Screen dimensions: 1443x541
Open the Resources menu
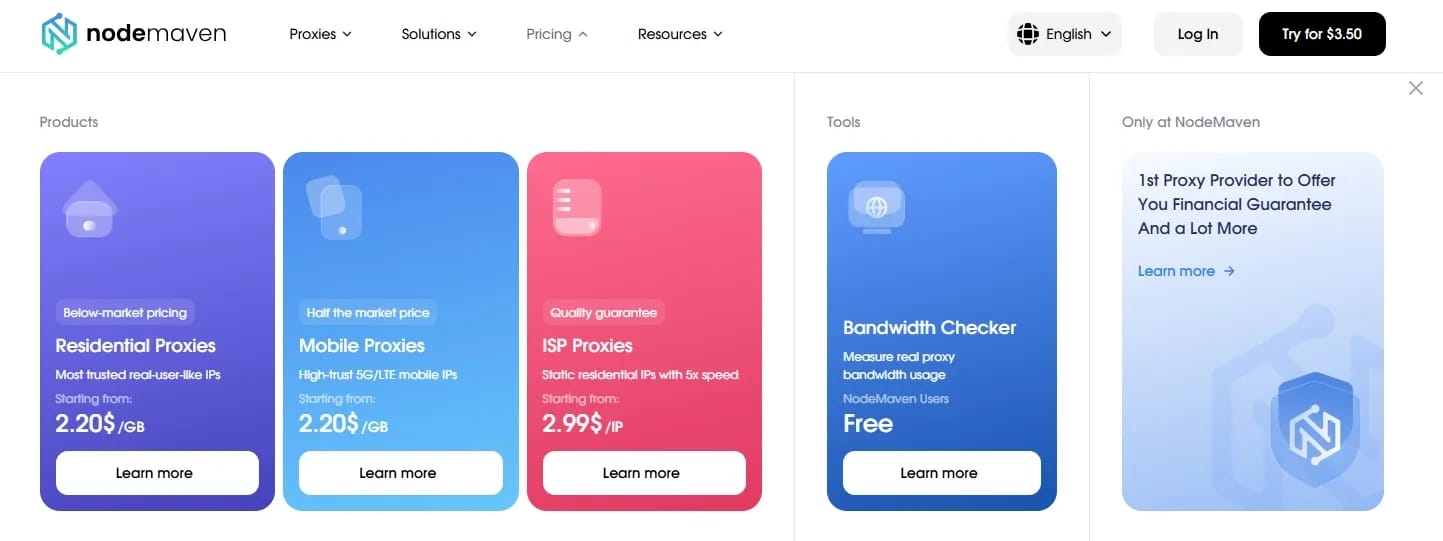tap(680, 34)
